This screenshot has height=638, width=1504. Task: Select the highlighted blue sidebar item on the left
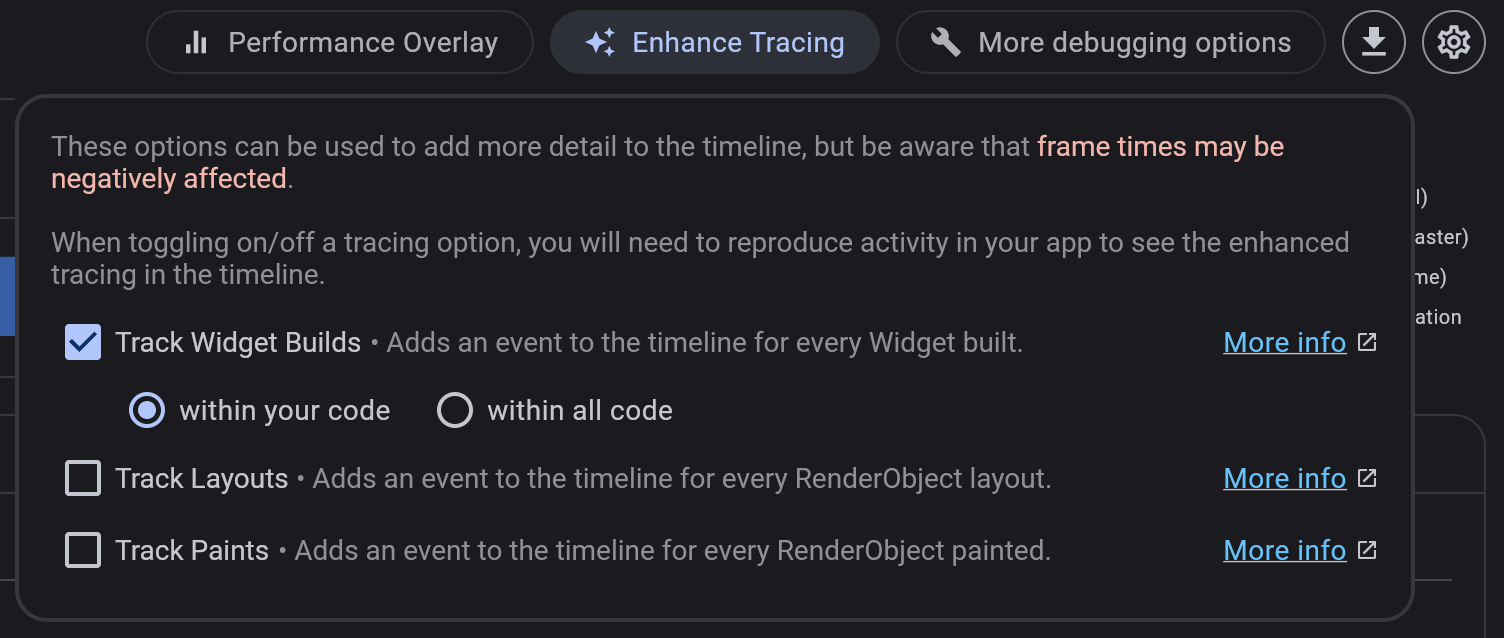(5, 296)
